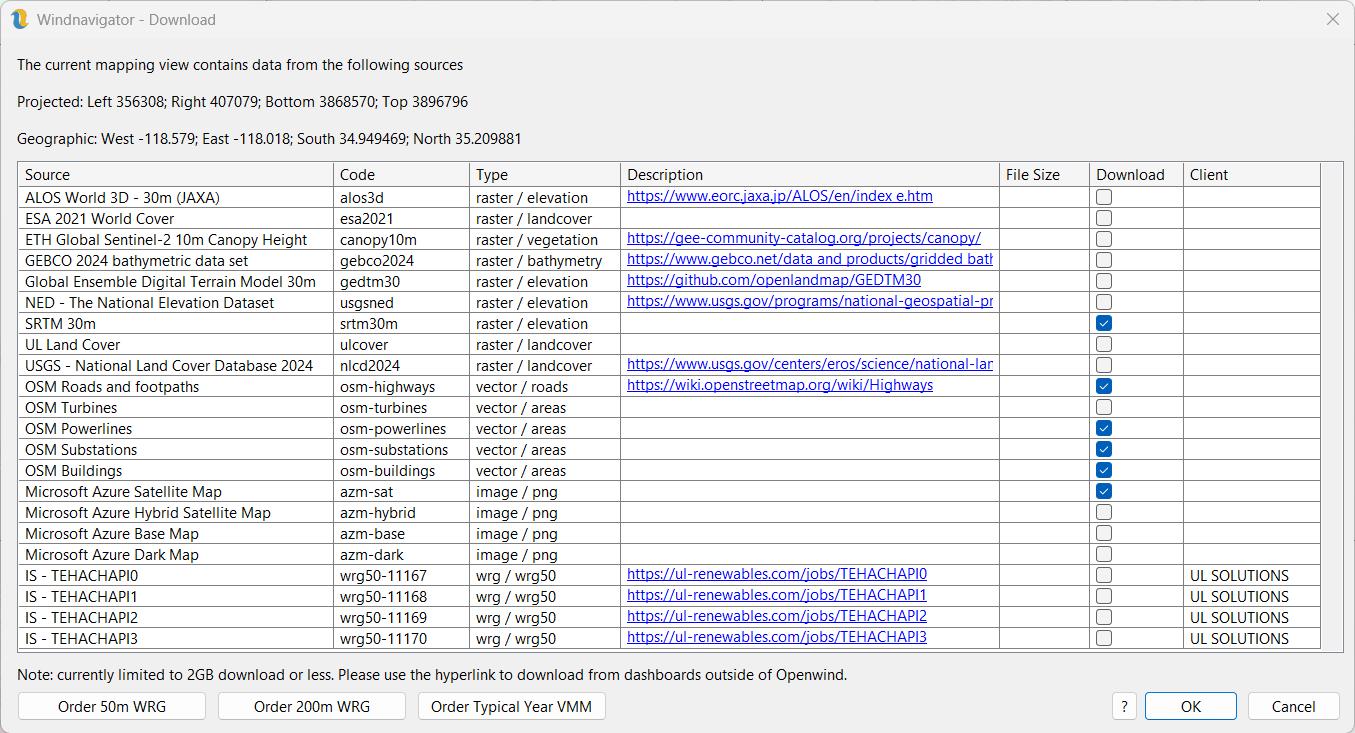
Task: Click the nlcd2024 code cell
Action: [x=401, y=365]
